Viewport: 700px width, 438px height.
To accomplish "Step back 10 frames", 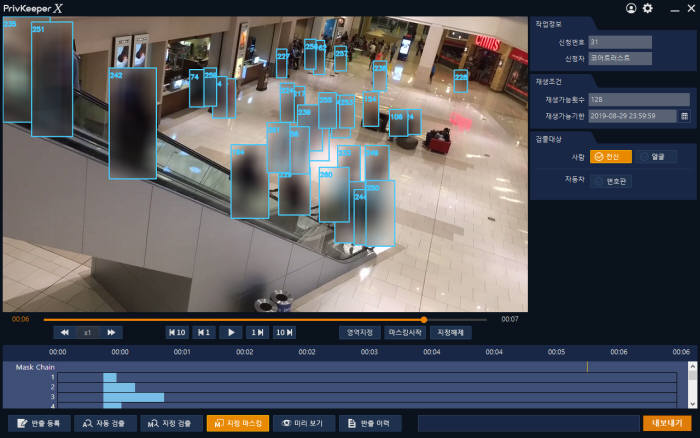I will (177, 332).
